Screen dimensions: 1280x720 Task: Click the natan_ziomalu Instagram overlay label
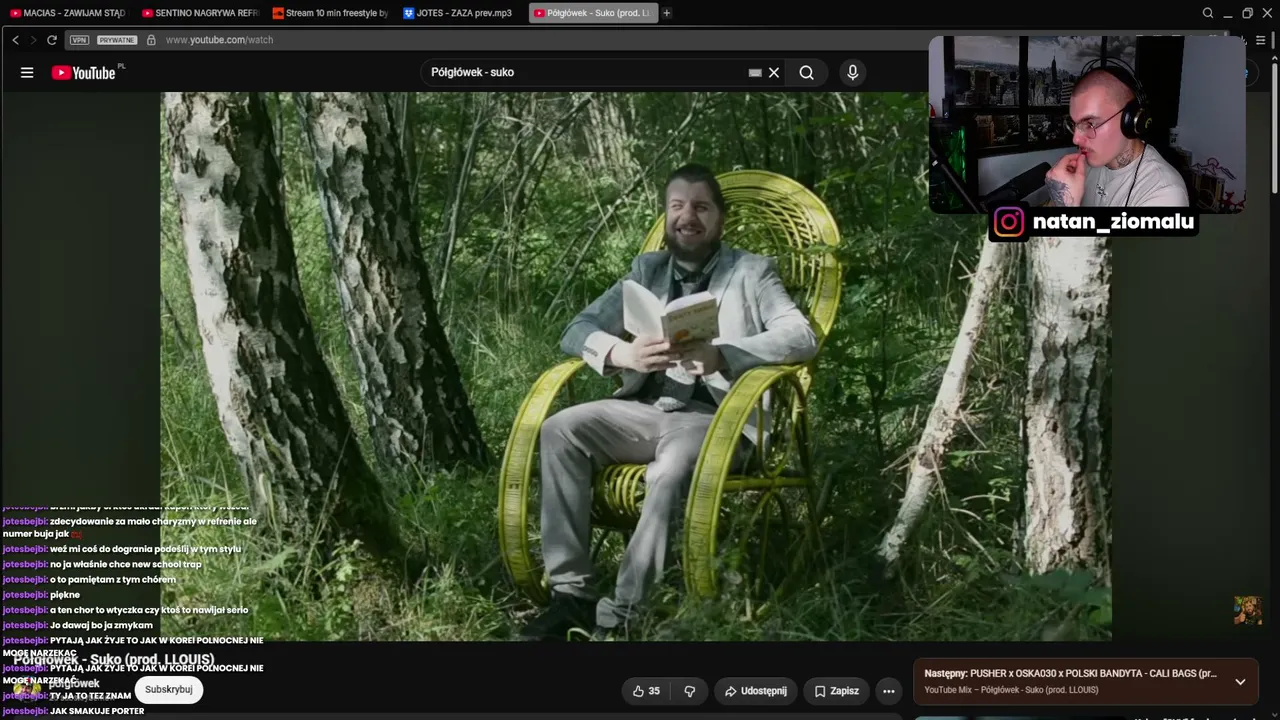[x=1093, y=222]
